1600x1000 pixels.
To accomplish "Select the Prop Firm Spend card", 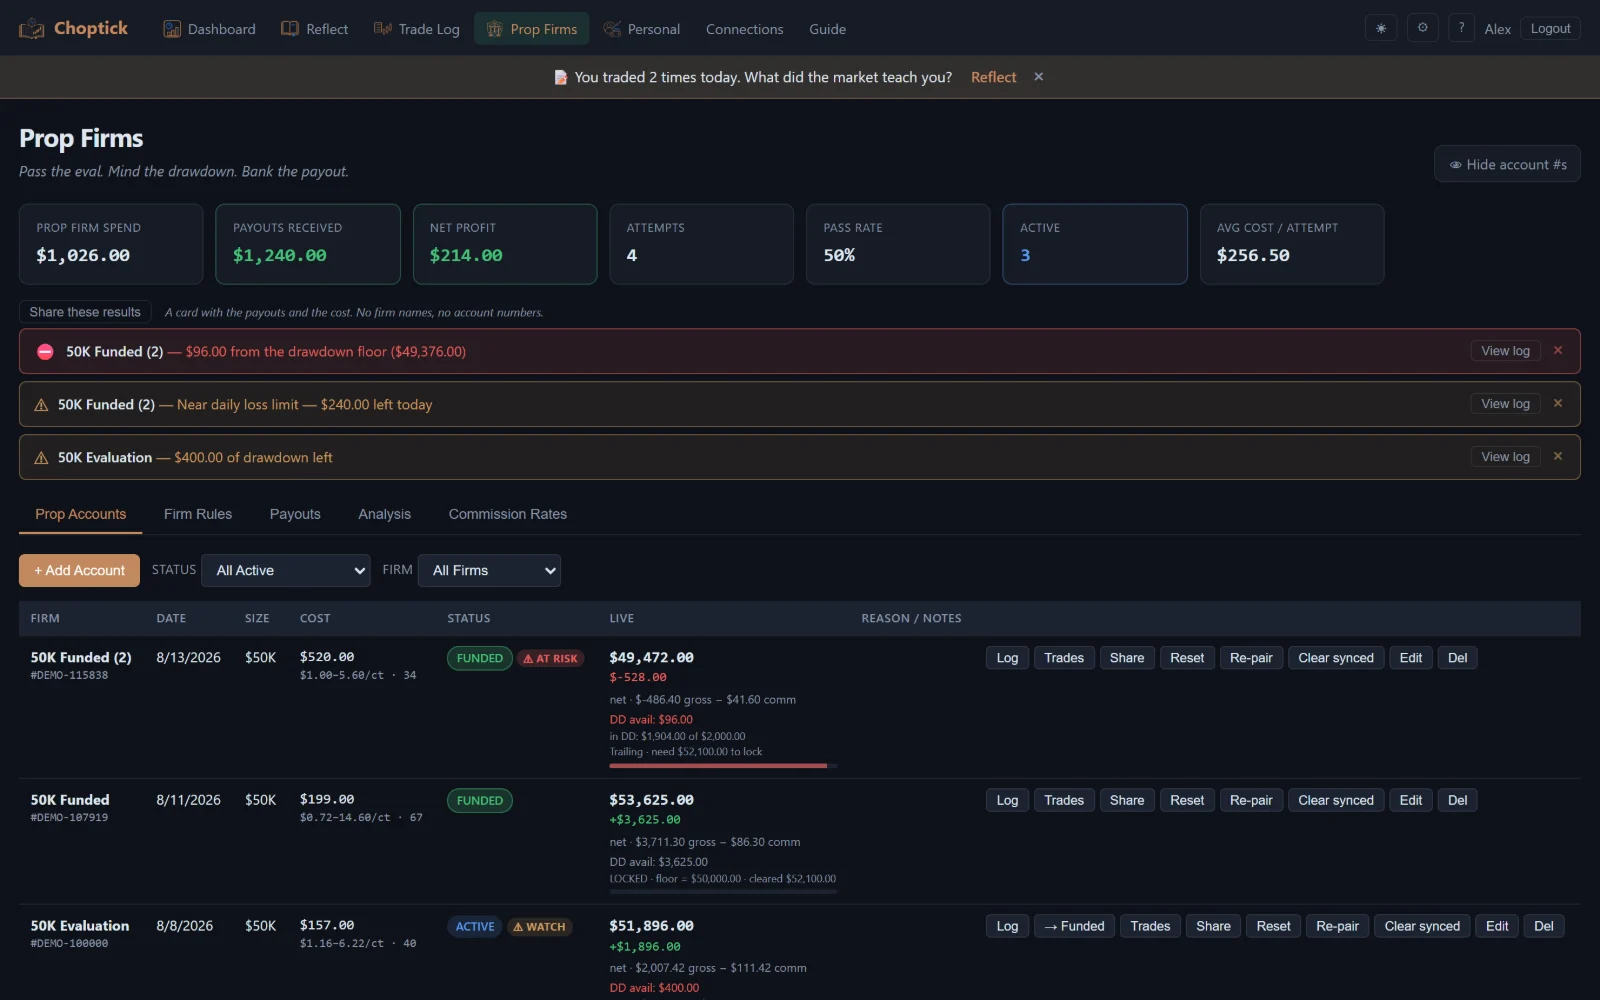I will pos(111,244).
